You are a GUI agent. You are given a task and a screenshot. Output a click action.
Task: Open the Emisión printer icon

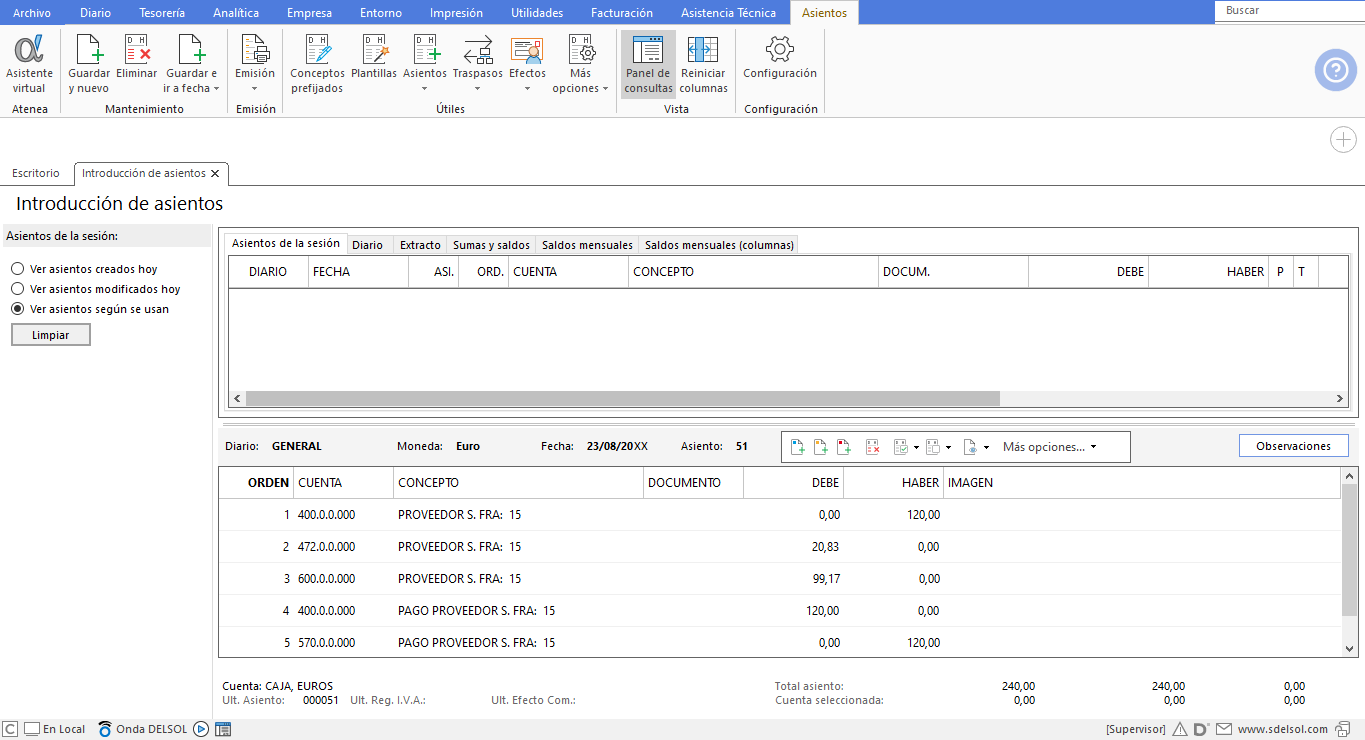coord(255,49)
